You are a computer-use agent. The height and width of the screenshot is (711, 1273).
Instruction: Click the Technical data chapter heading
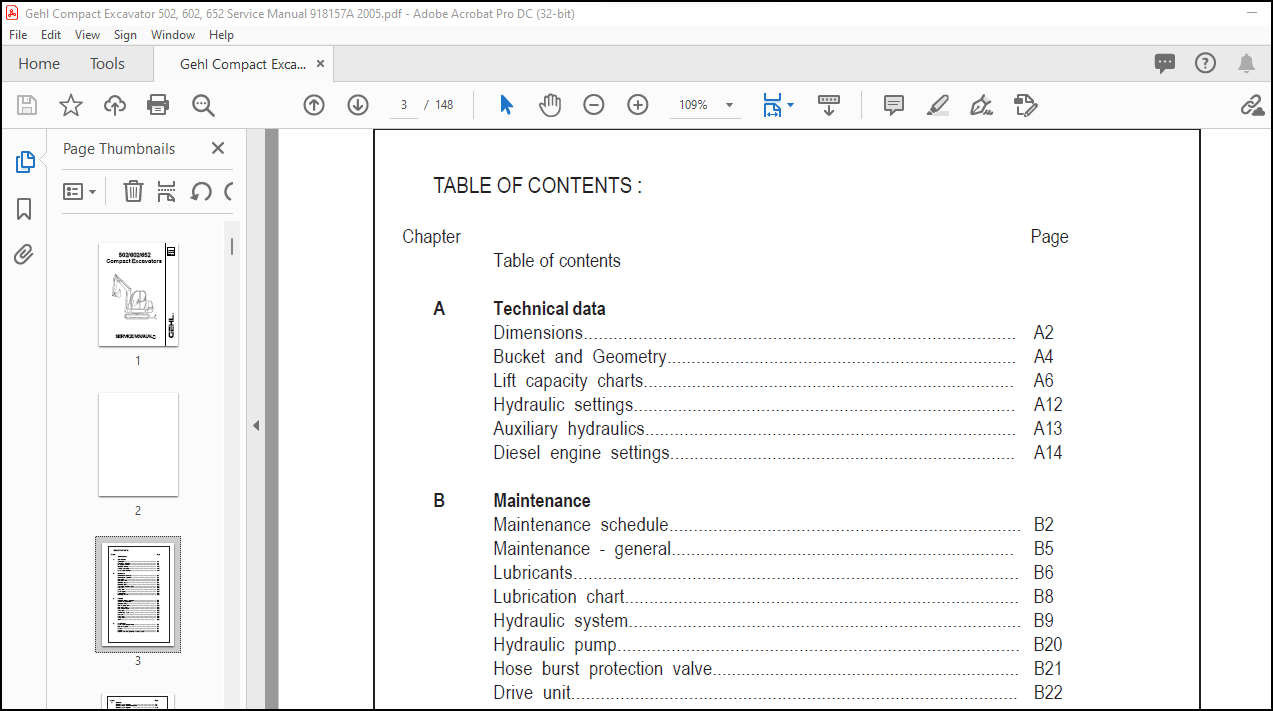pyautogui.click(x=549, y=309)
